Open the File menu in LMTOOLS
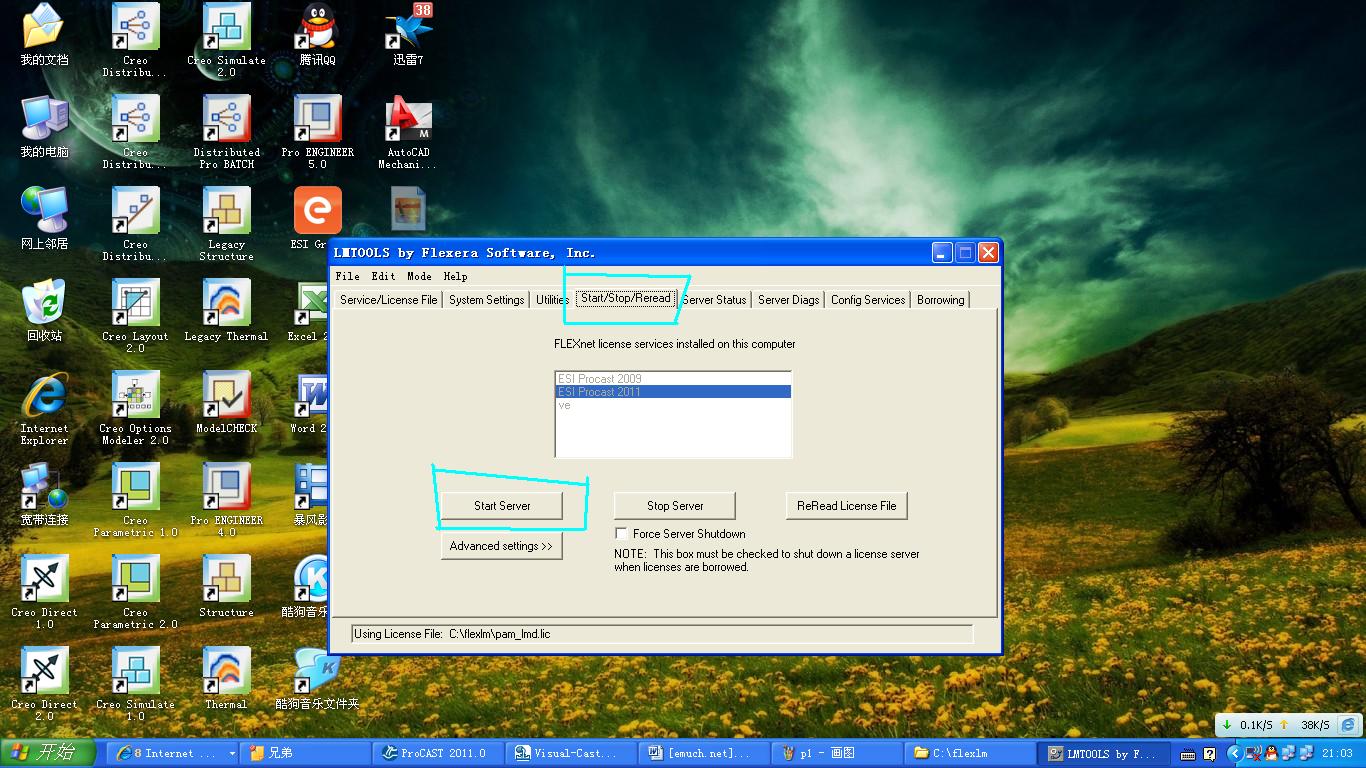This screenshot has height=768, width=1366. 348,276
